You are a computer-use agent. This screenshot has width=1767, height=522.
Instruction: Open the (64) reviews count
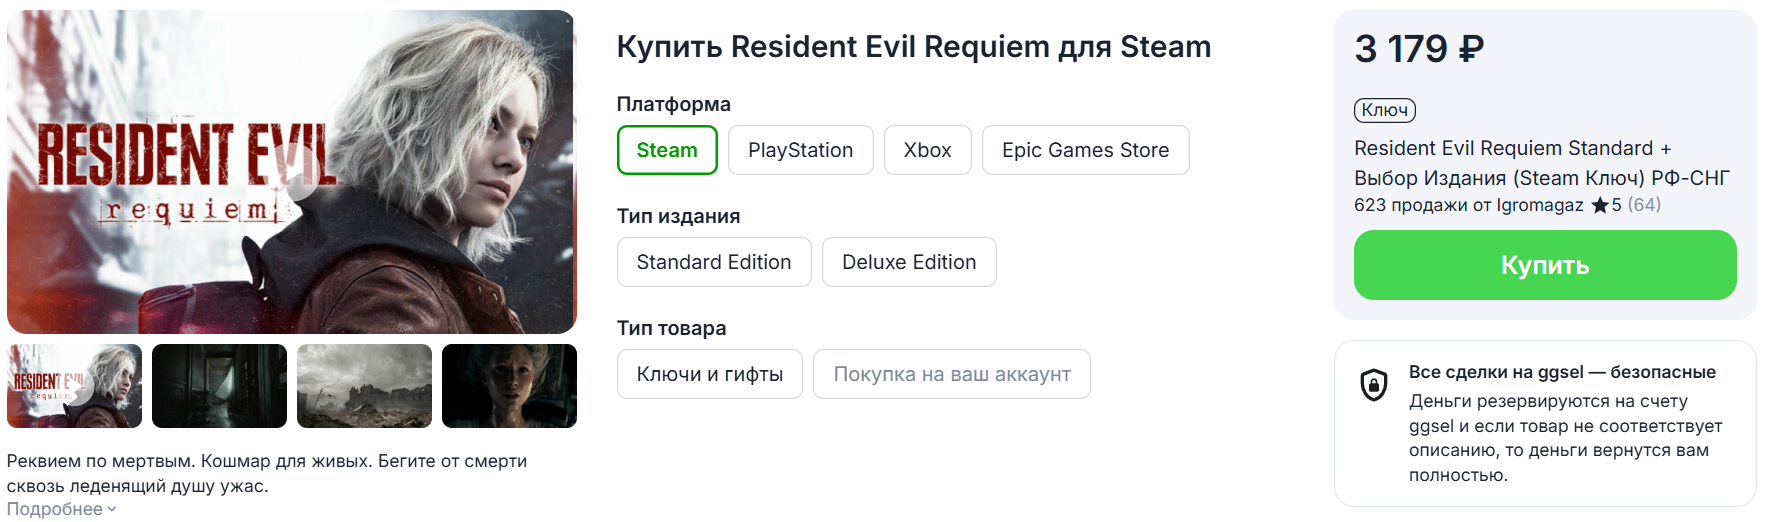(1644, 205)
